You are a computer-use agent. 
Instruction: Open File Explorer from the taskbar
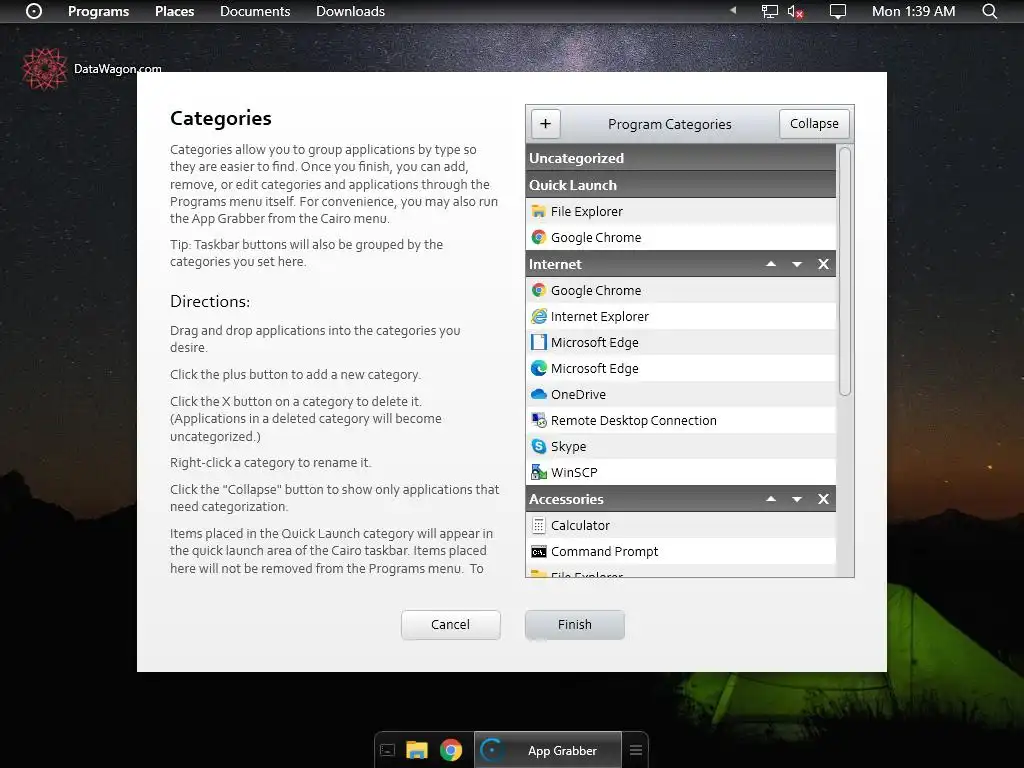[x=417, y=750]
